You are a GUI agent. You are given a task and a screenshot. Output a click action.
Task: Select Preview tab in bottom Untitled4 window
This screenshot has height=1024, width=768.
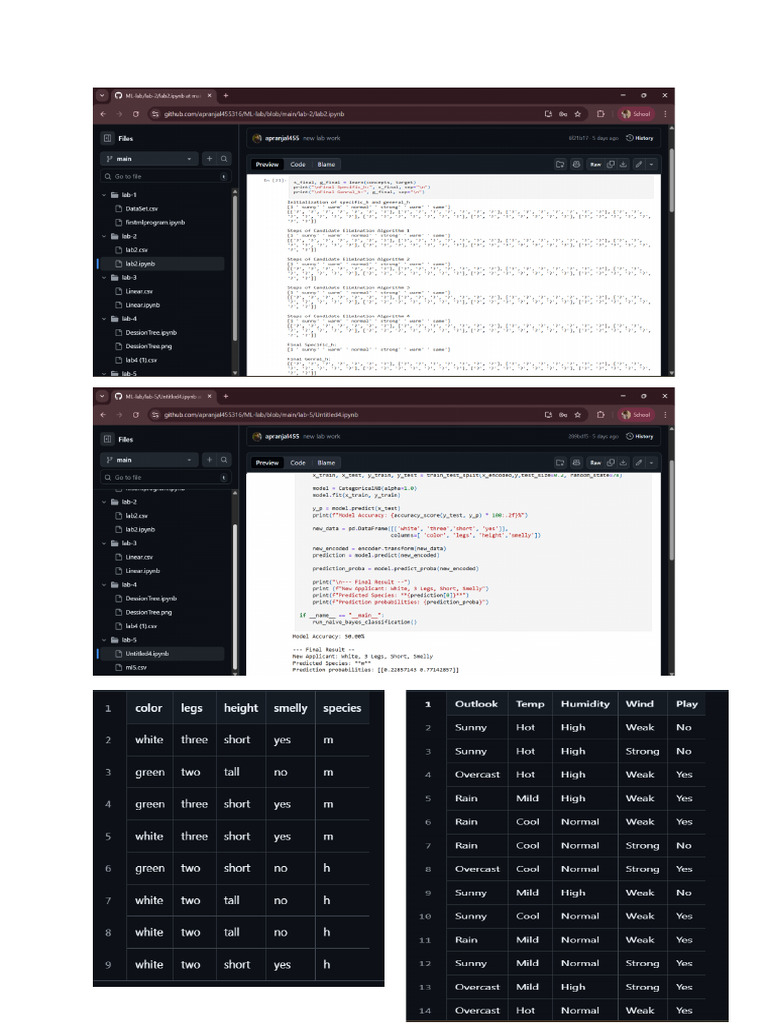tap(267, 462)
